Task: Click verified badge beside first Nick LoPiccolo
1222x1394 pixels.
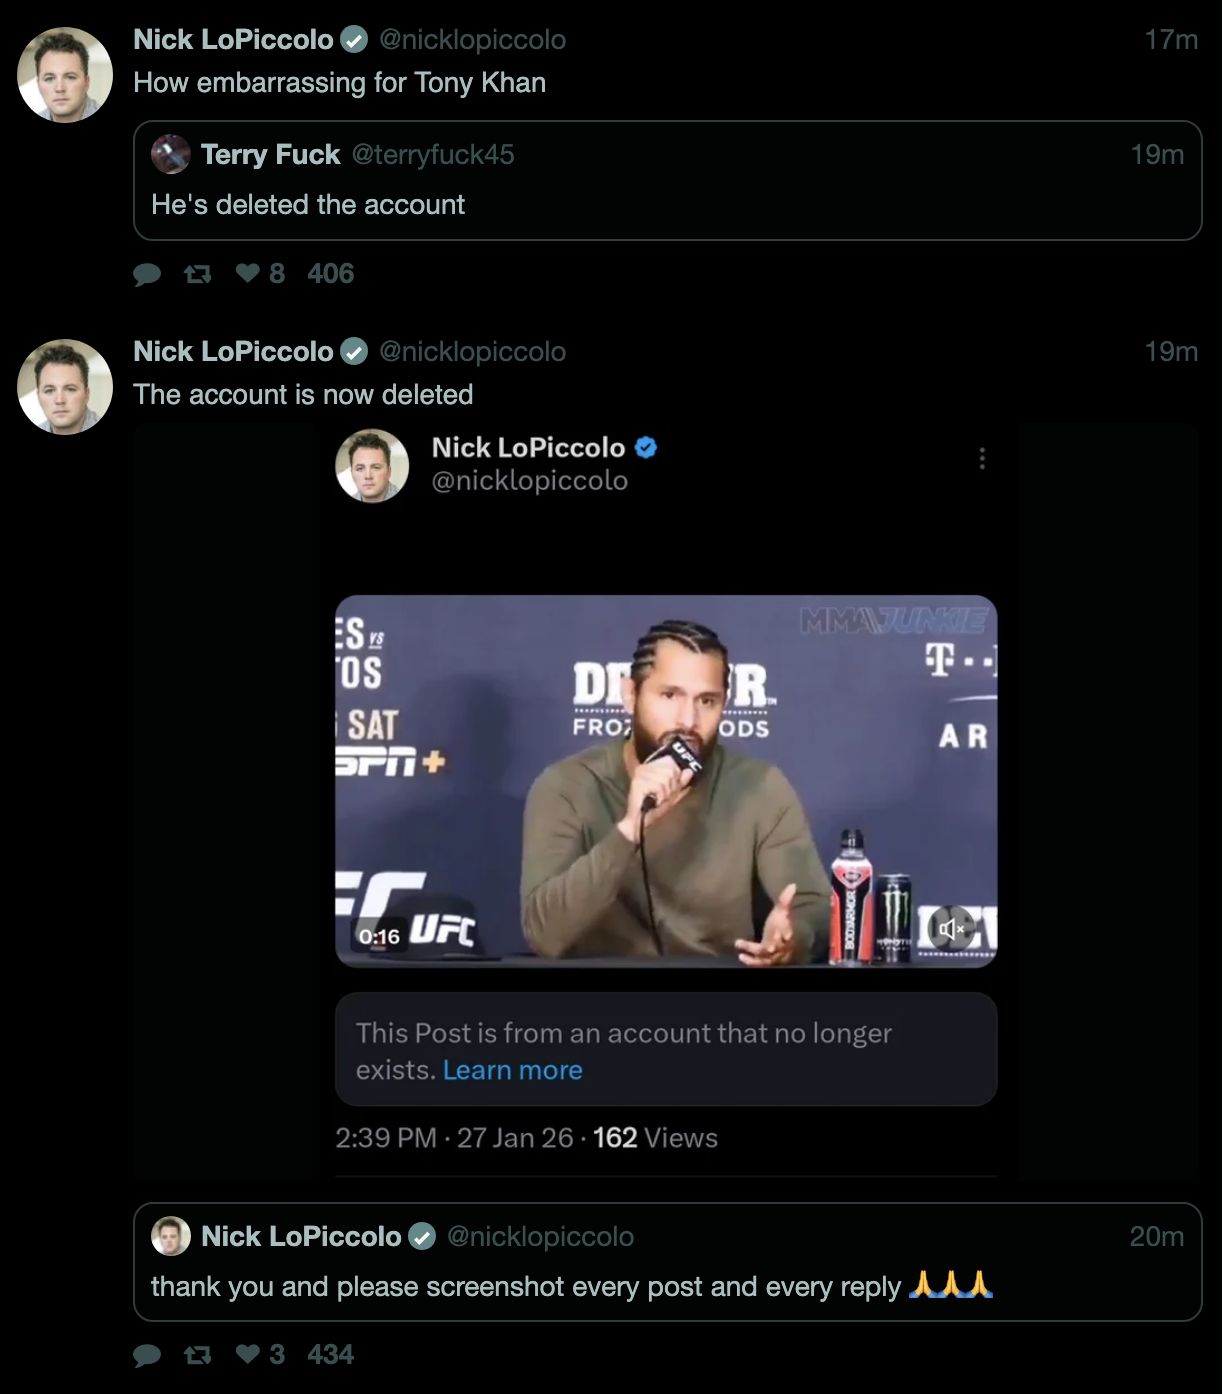Action: (x=354, y=40)
